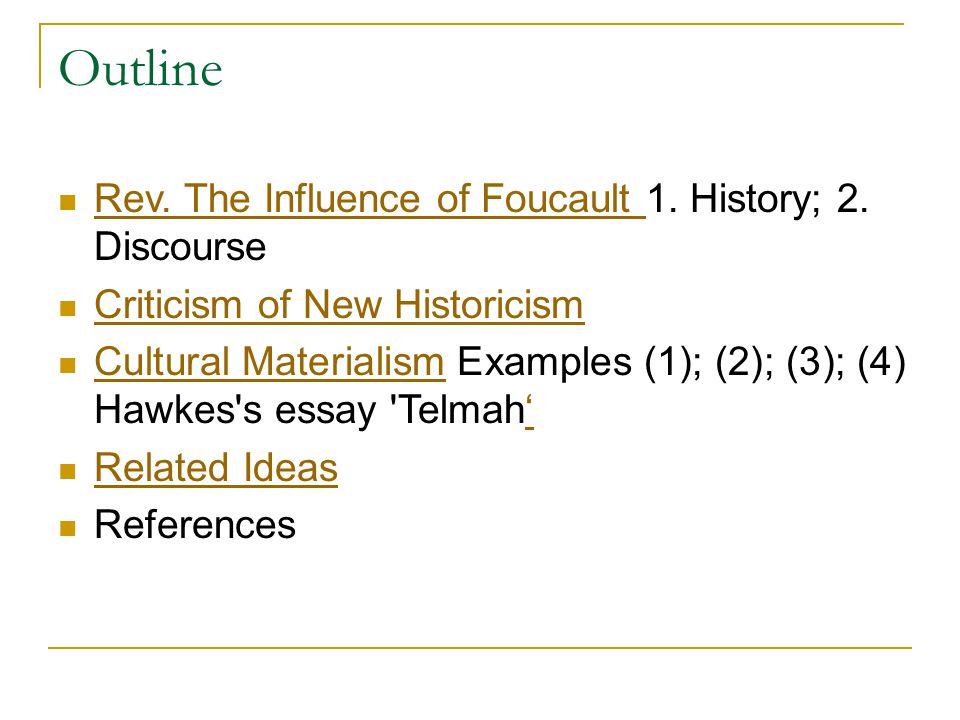Image resolution: width=960 pixels, height=720 pixels.
Task: Click the Hawkes's essay text
Action: (235, 410)
